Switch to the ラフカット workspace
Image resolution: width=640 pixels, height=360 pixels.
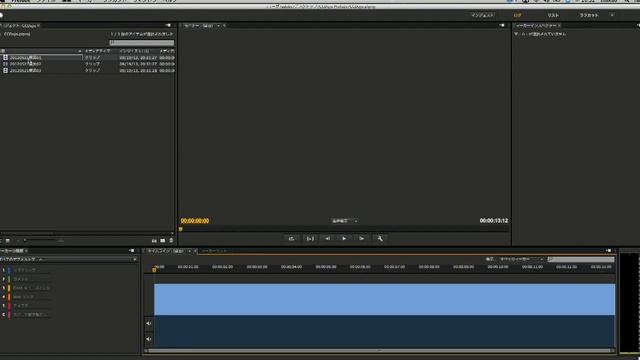589,15
